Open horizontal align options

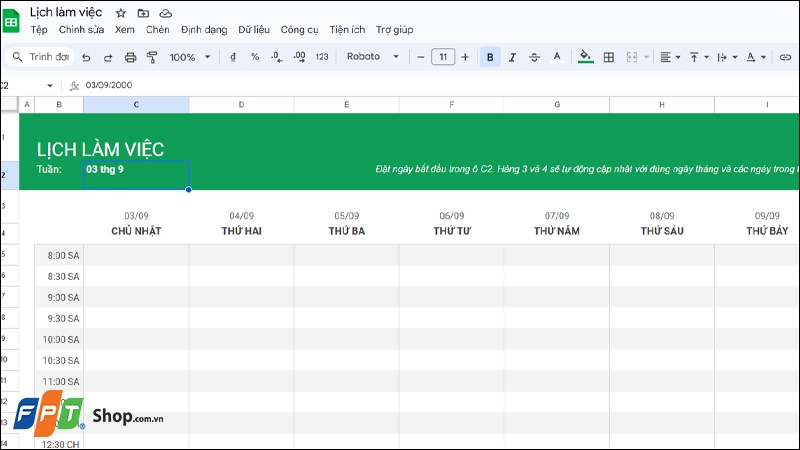coord(670,57)
